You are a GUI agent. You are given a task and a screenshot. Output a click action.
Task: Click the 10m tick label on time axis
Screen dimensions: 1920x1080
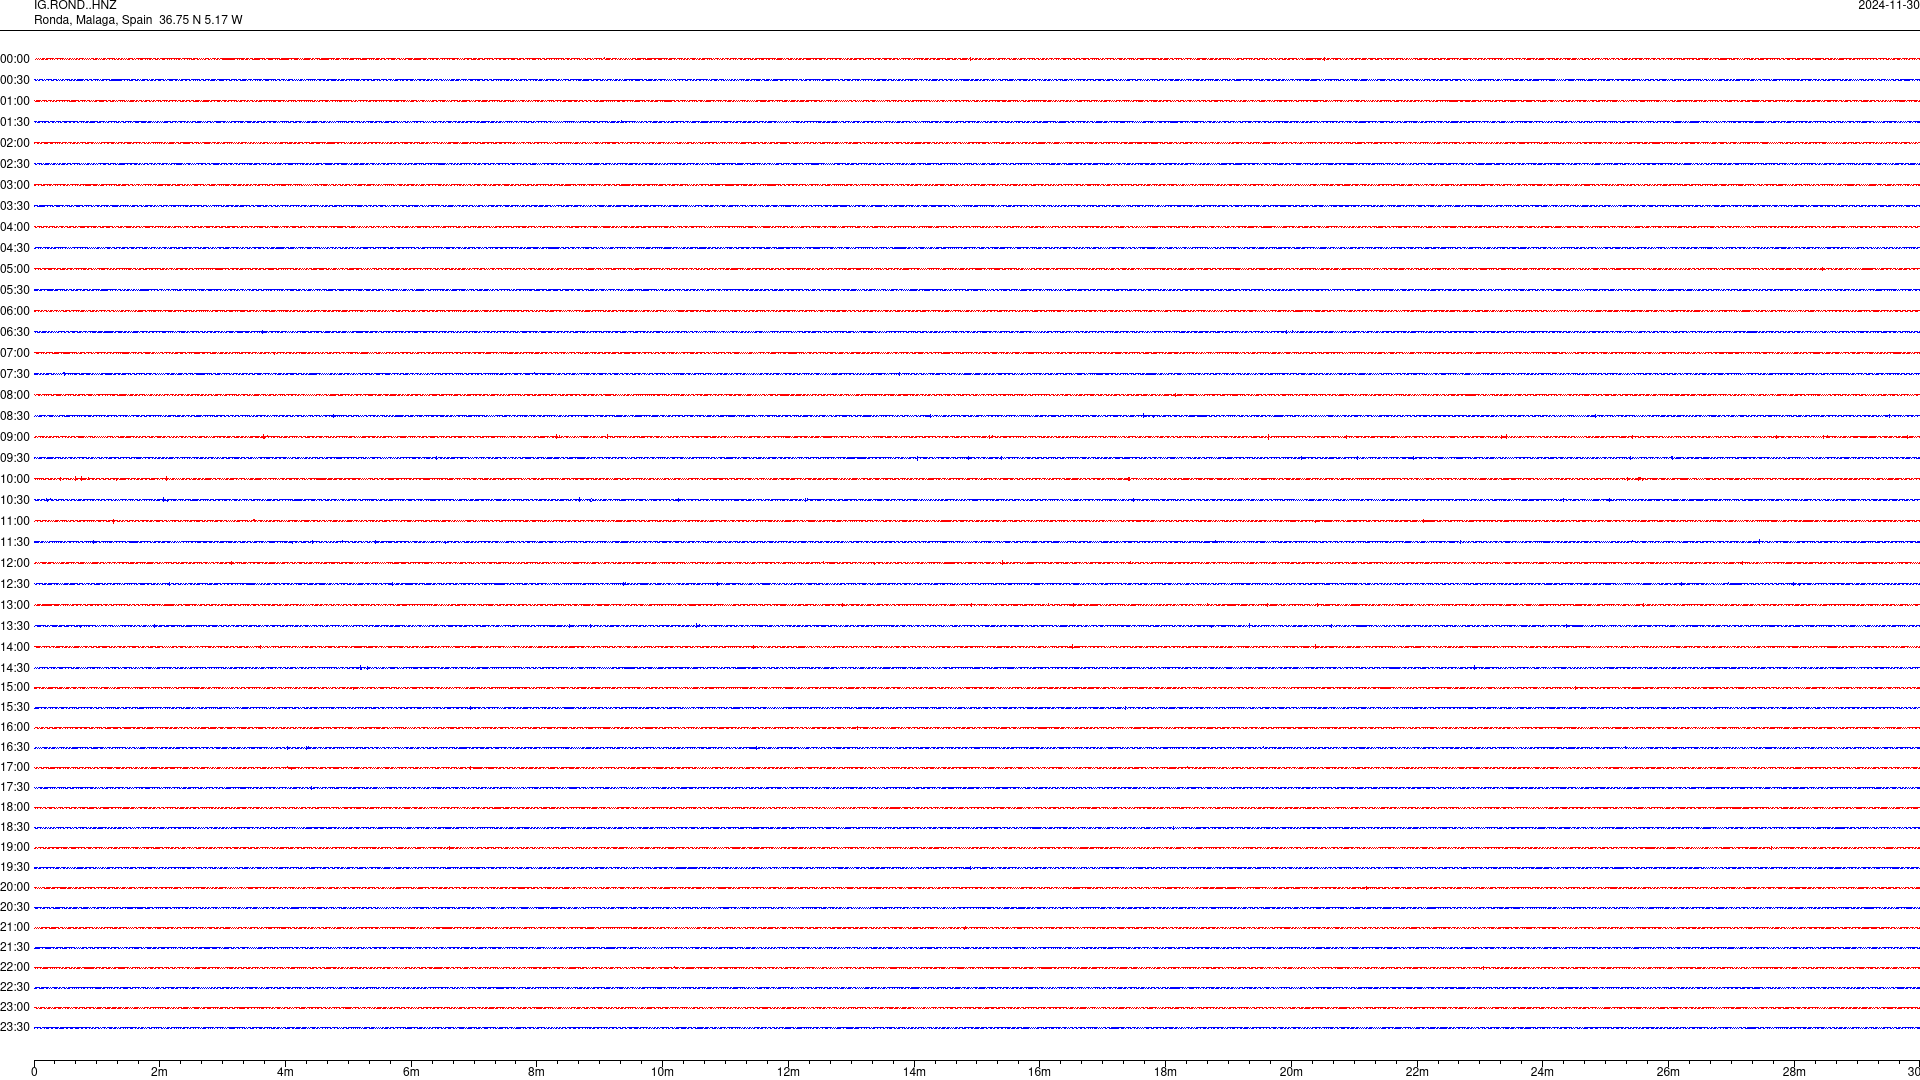pyautogui.click(x=662, y=1072)
